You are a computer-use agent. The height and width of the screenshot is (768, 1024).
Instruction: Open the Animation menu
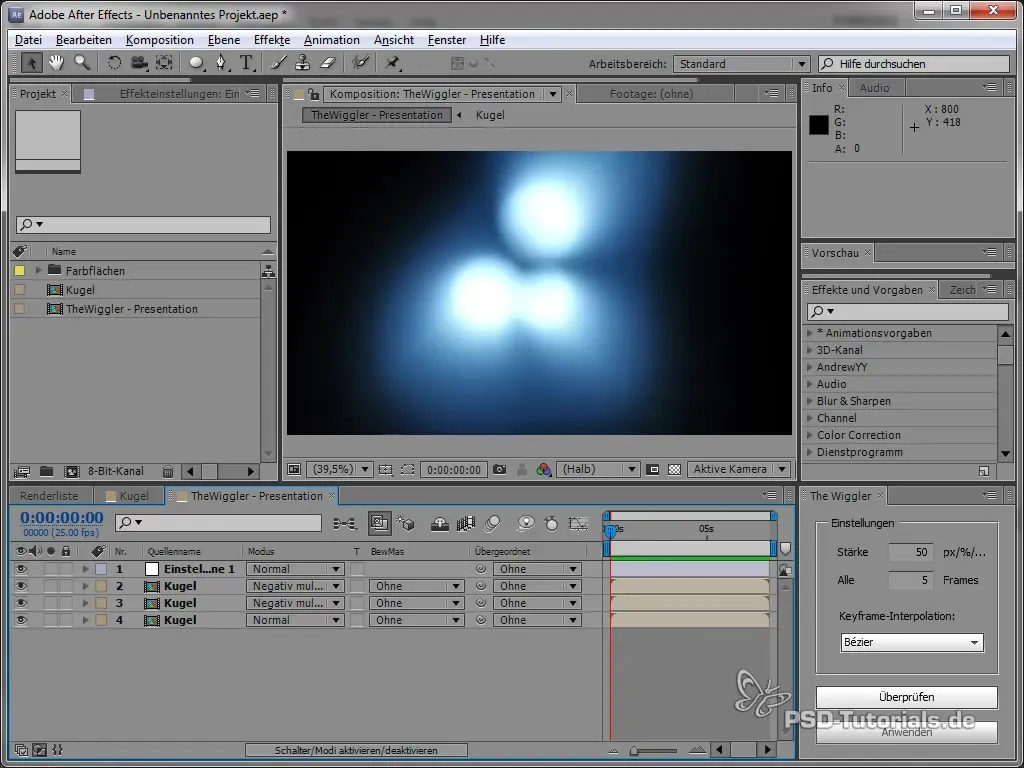point(332,40)
